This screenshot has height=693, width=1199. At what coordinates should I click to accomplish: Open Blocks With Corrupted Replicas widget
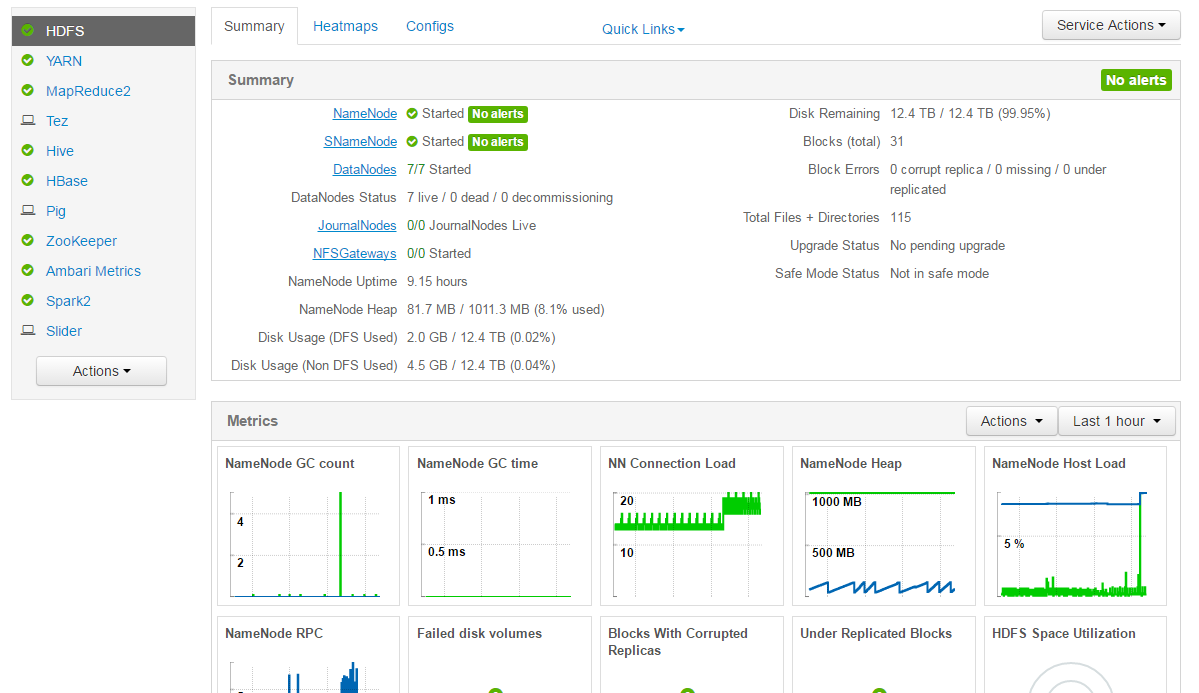click(692, 656)
